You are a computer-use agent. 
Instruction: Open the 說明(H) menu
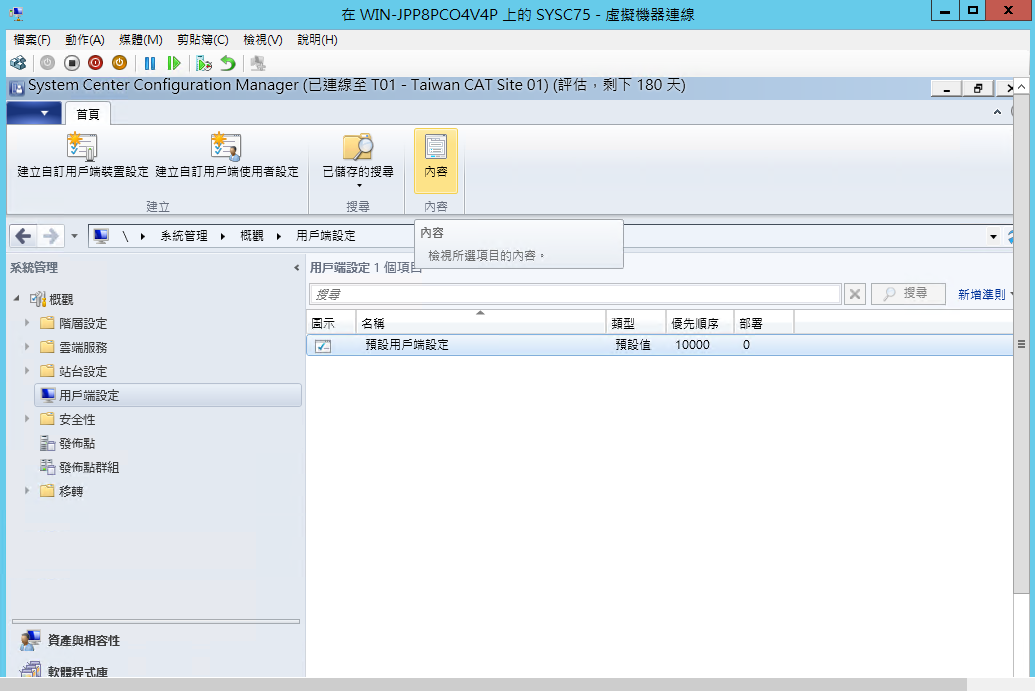pos(317,40)
